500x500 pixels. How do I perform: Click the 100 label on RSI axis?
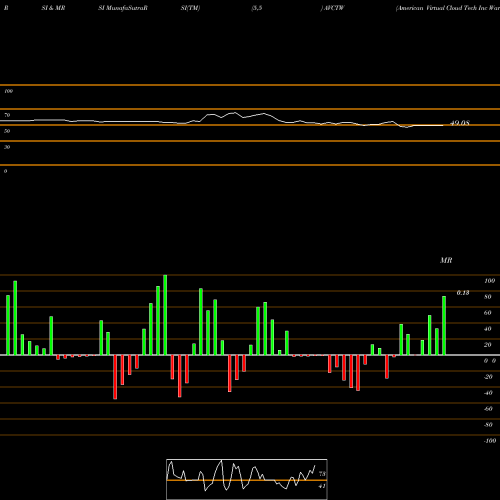coord(9,91)
